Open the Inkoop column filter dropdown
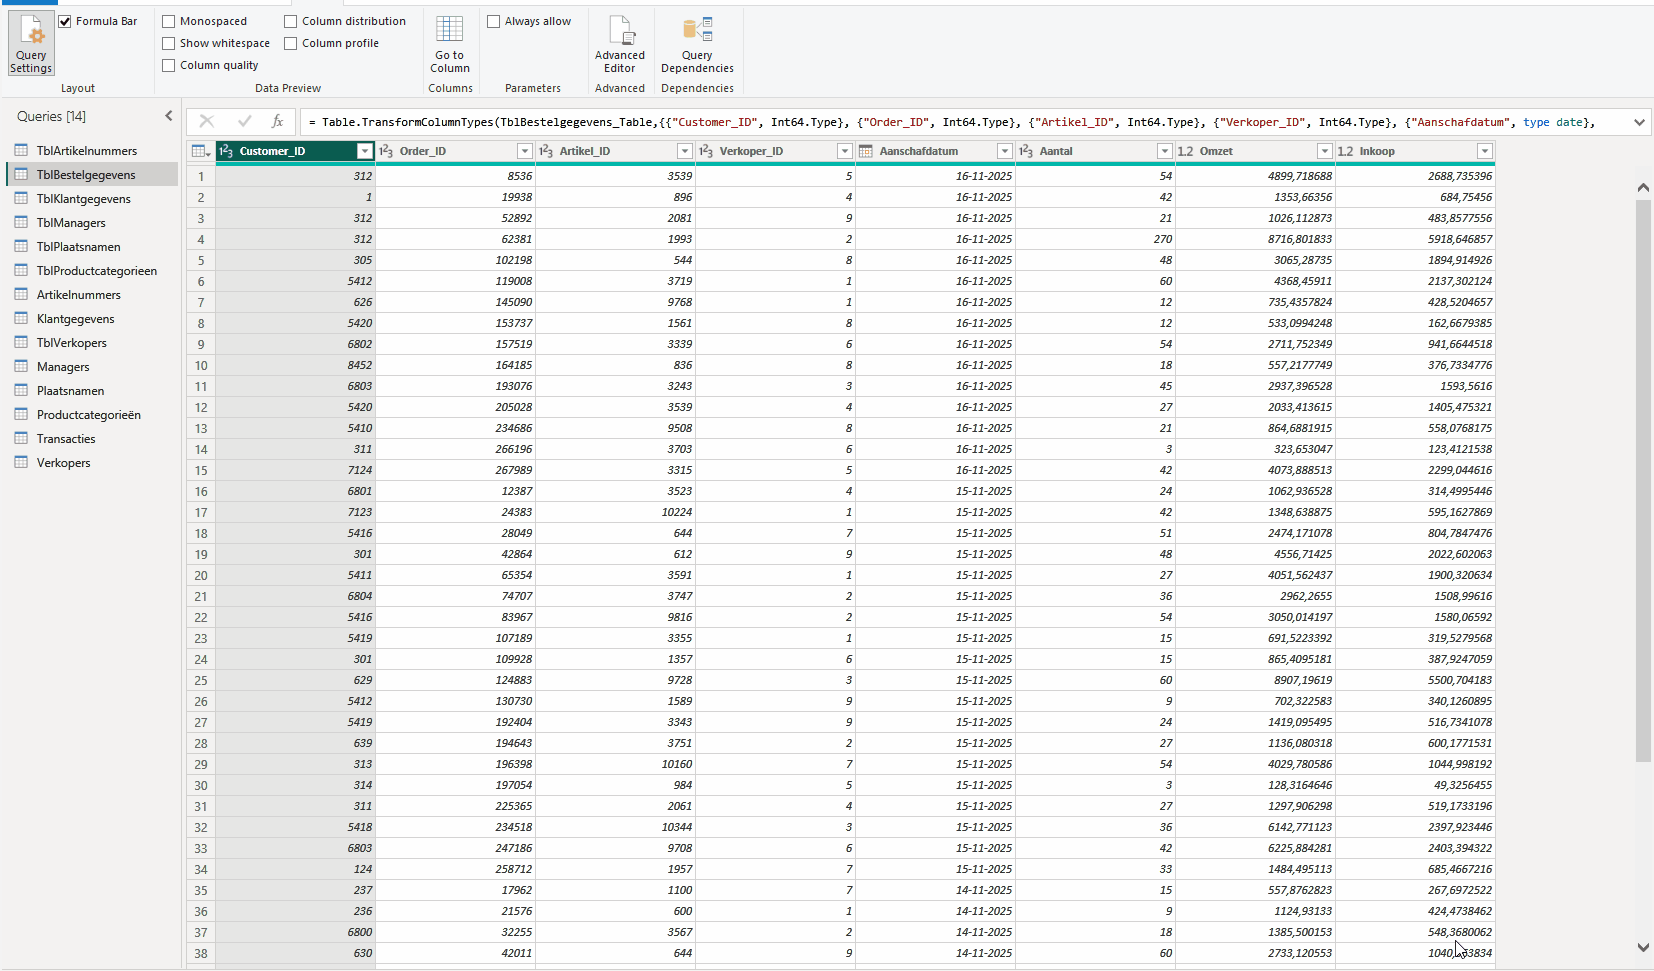The width and height of the screenshot is (1654, 971). [x=1485, y=151]
